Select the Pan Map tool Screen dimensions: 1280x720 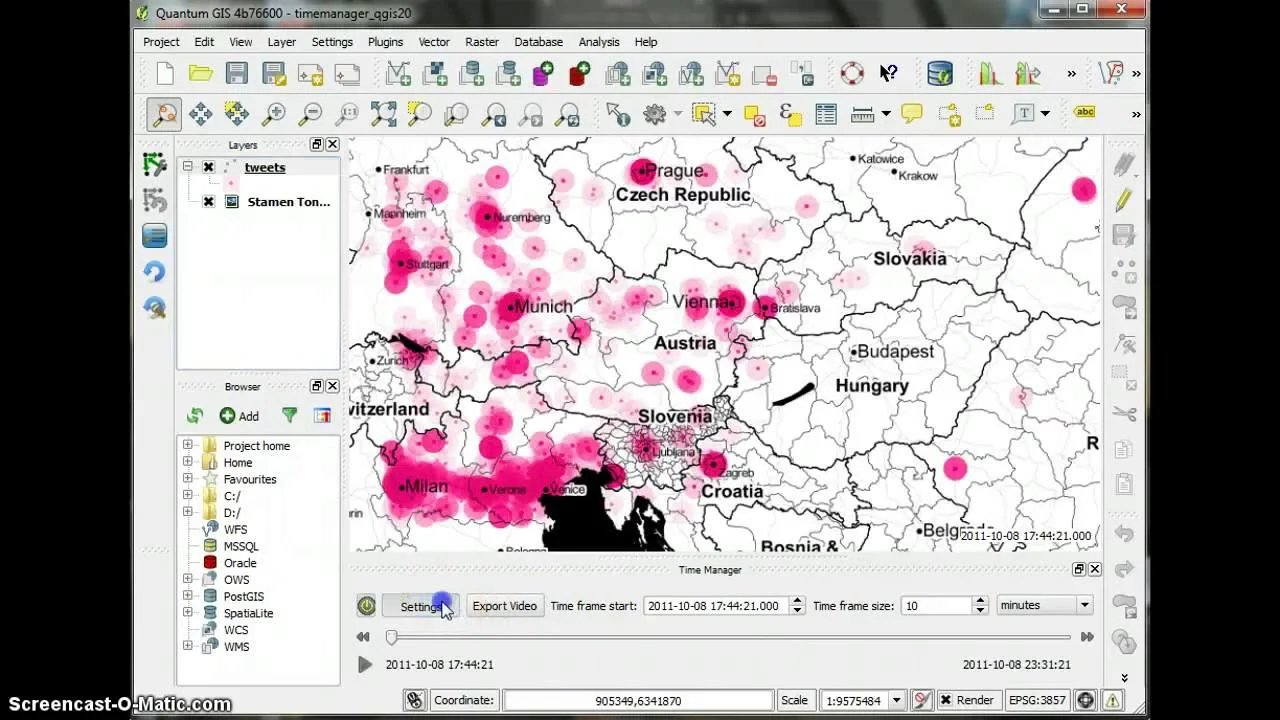pyautogui.click(x=200, y=114)
